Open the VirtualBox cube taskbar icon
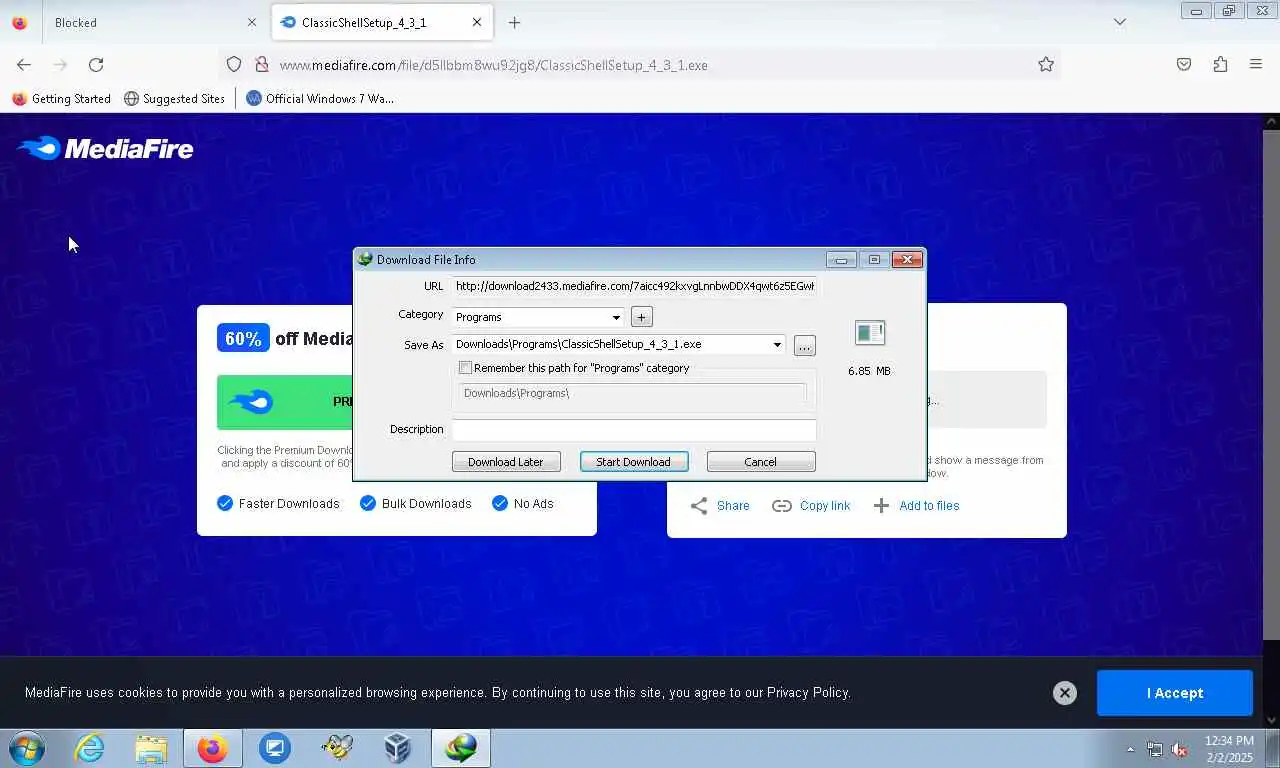The image size is (1280, 768). (398, 748)
